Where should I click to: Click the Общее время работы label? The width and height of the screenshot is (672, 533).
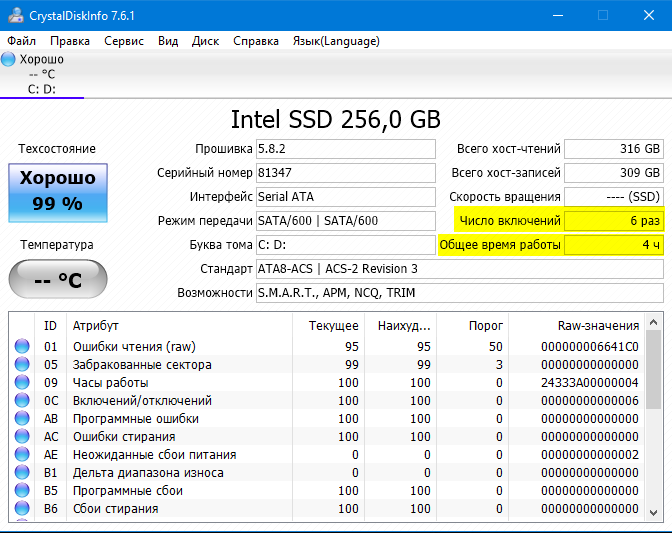point(500,245)
